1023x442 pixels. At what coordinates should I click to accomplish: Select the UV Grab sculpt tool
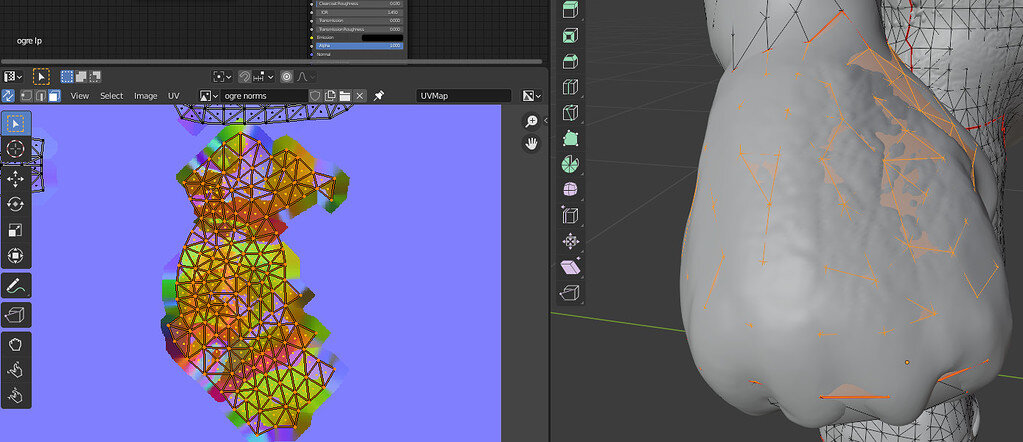coord(16,345)
